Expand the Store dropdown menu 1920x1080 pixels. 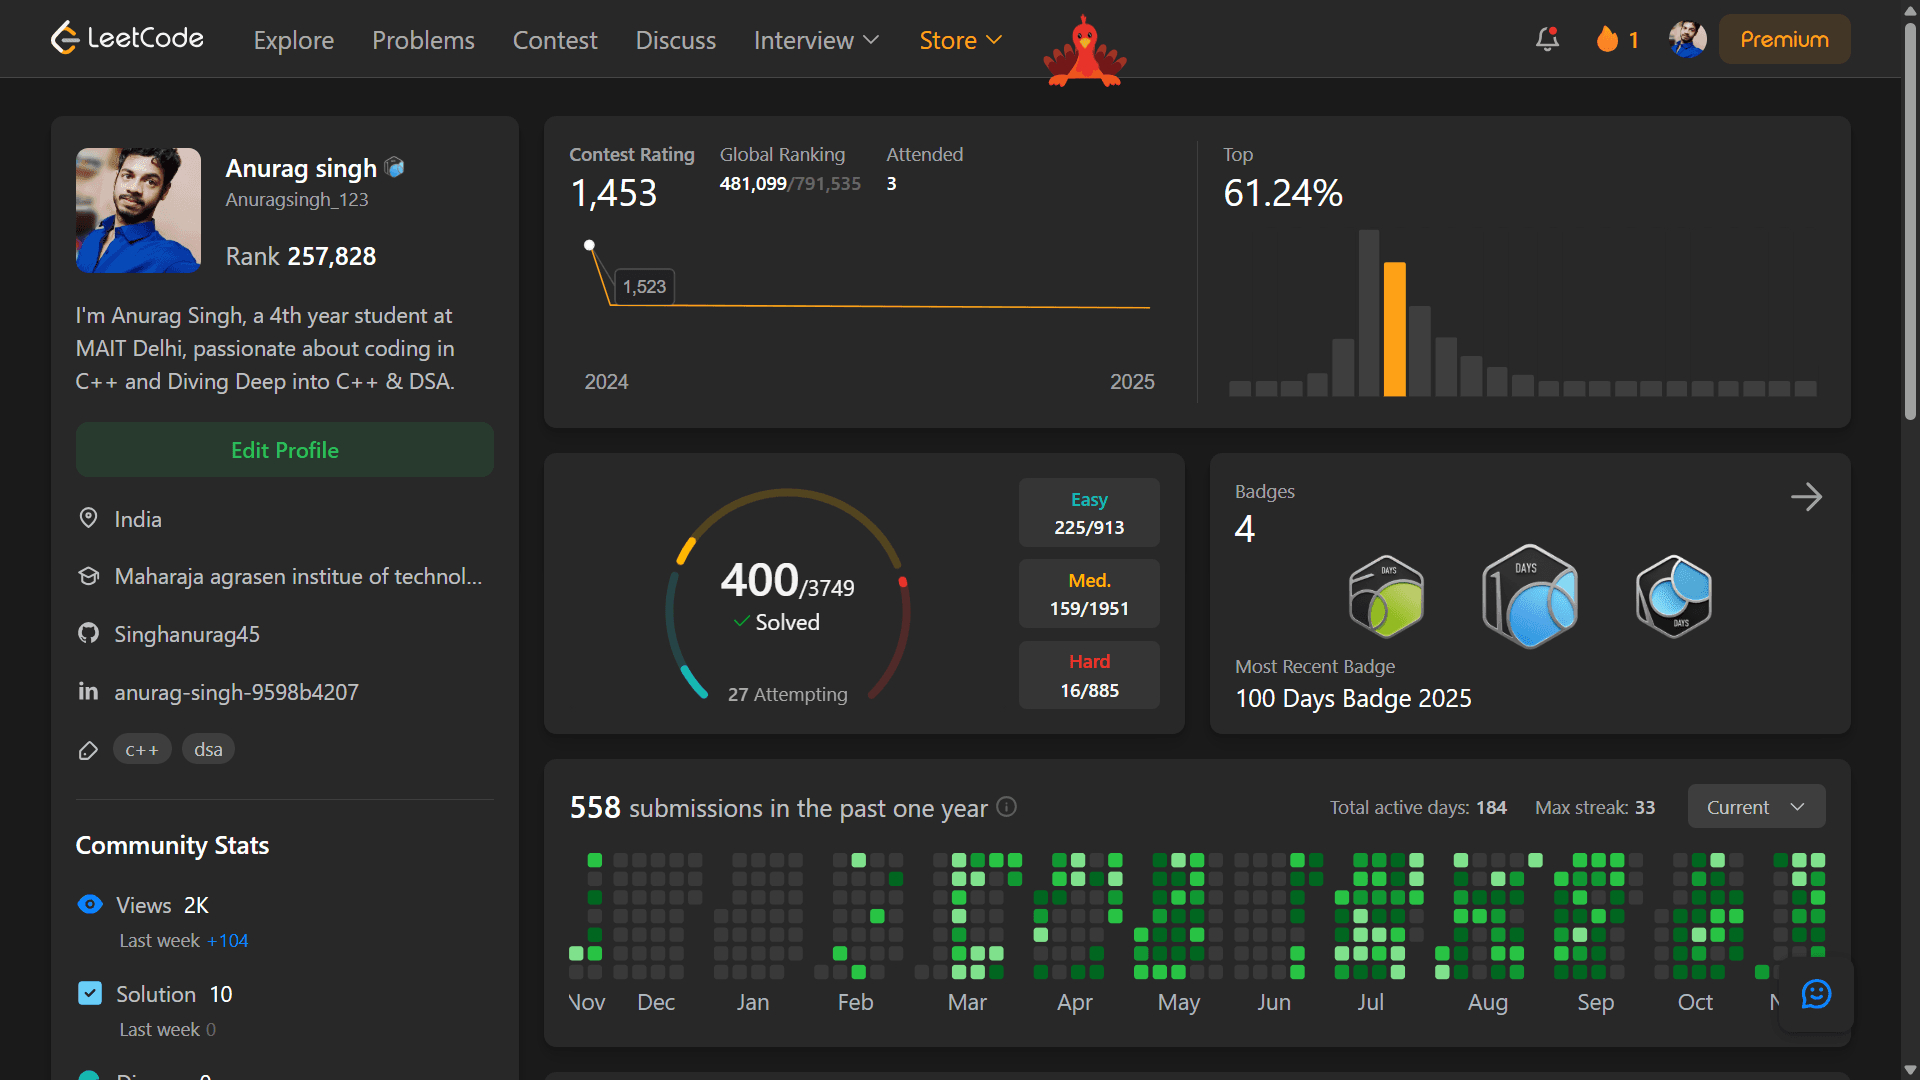tap(960, 40)
